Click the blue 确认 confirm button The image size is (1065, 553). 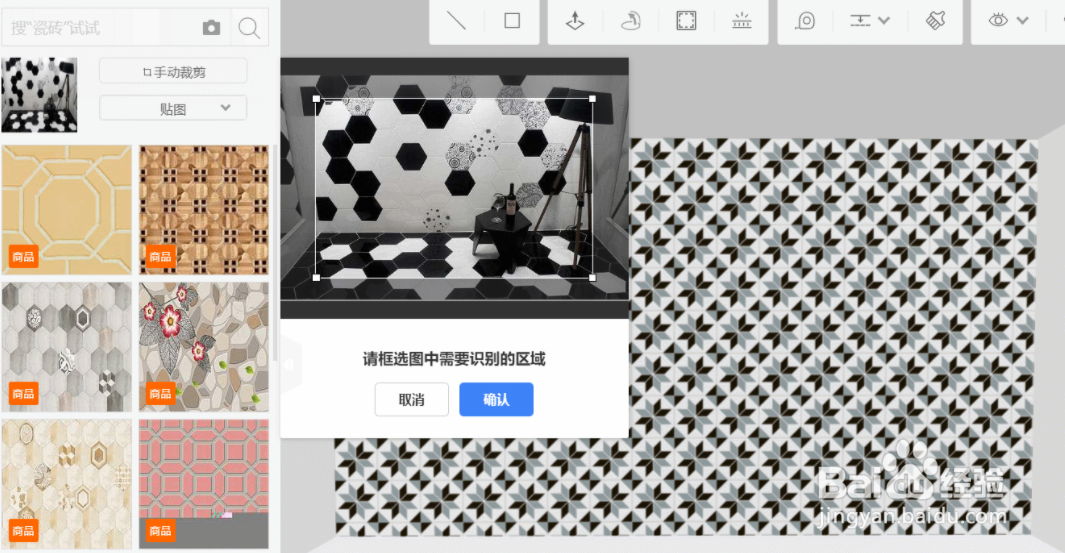(496, 399)
